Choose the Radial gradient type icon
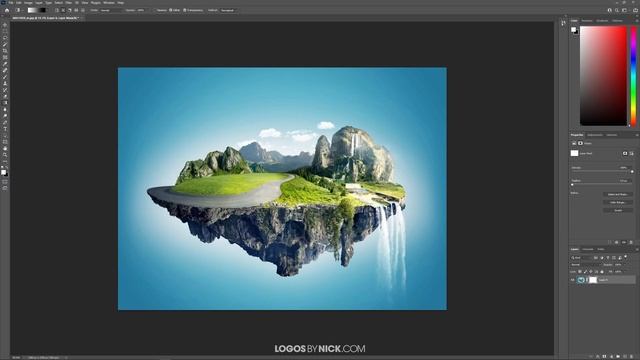Viewport: 640px width, 360px height. [63, 10]
